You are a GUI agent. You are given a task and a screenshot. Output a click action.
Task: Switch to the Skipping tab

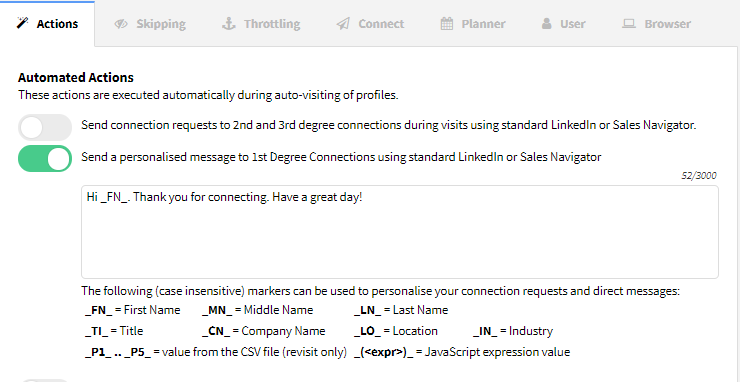(x=150, y=24)
